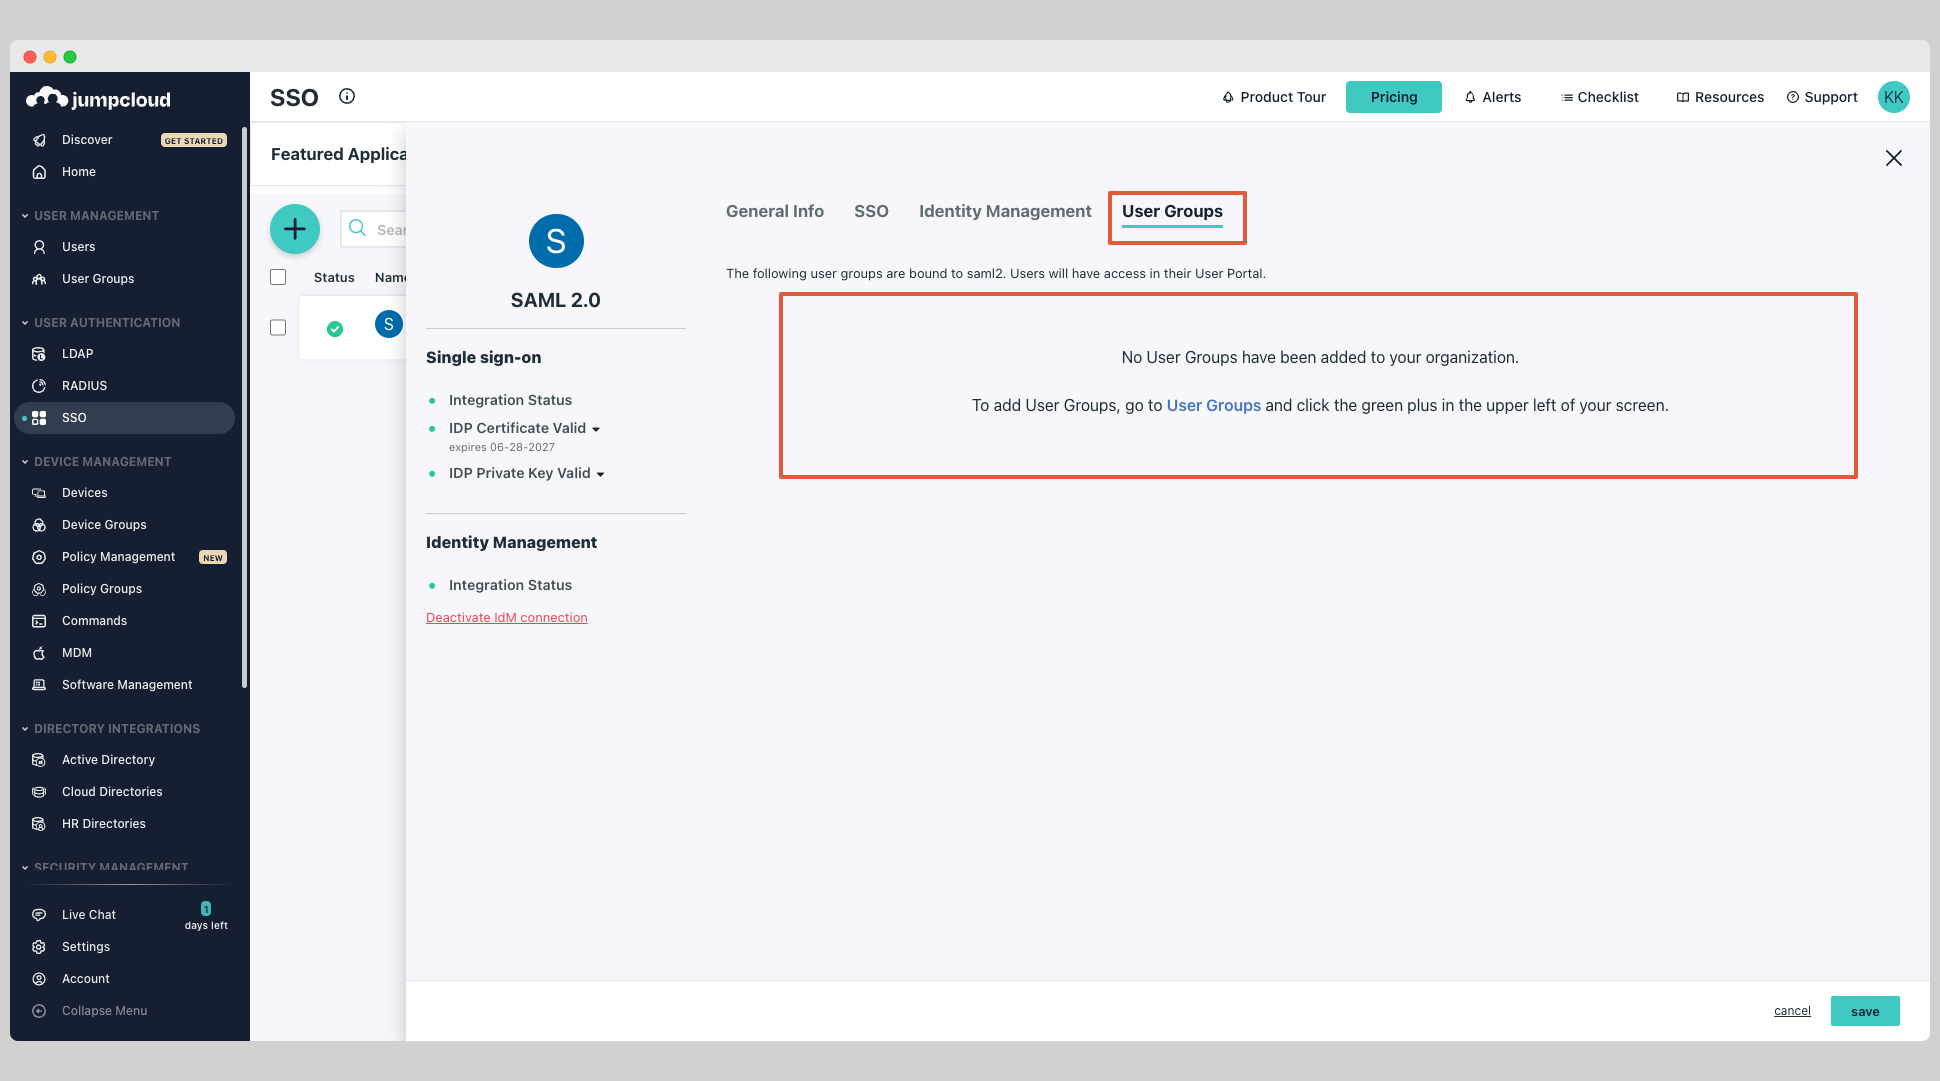Collapse the USER MANAGEMENT section
This screenshot has width=1940, height=1081.
(x=24, y=215)
